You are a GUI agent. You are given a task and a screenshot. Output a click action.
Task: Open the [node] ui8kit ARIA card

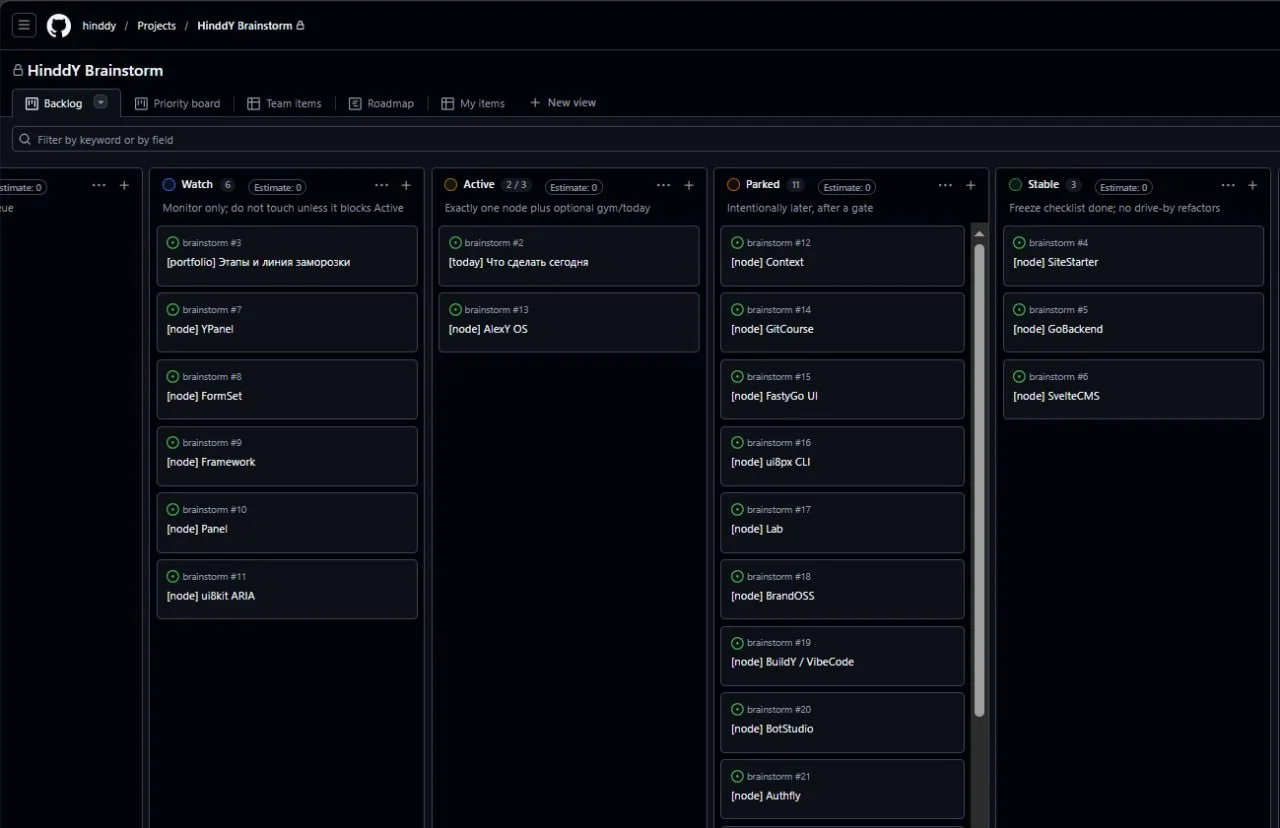tap(287, 589)
